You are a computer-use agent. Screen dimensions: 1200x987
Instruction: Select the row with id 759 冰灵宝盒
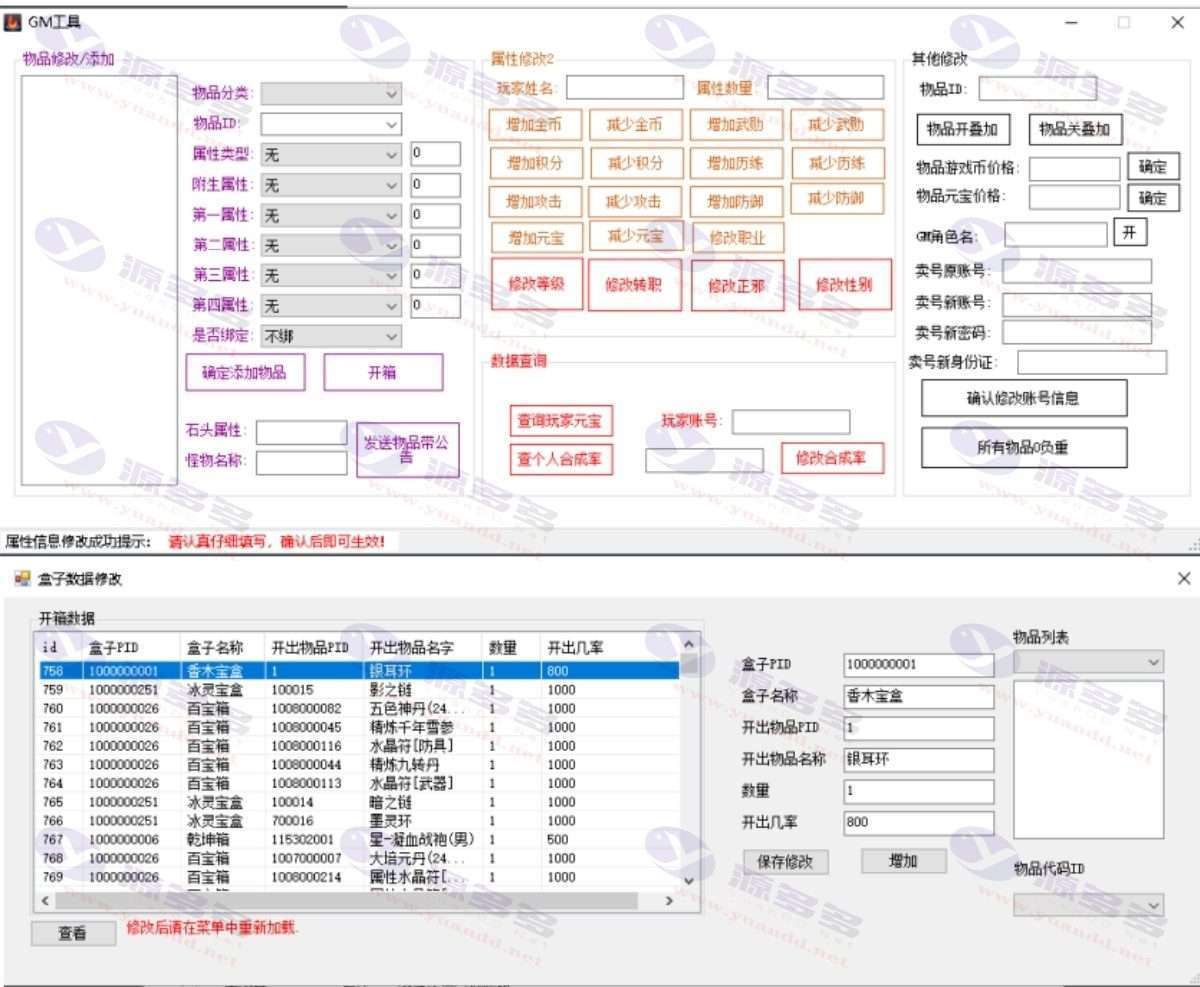(x=300, y=690)
